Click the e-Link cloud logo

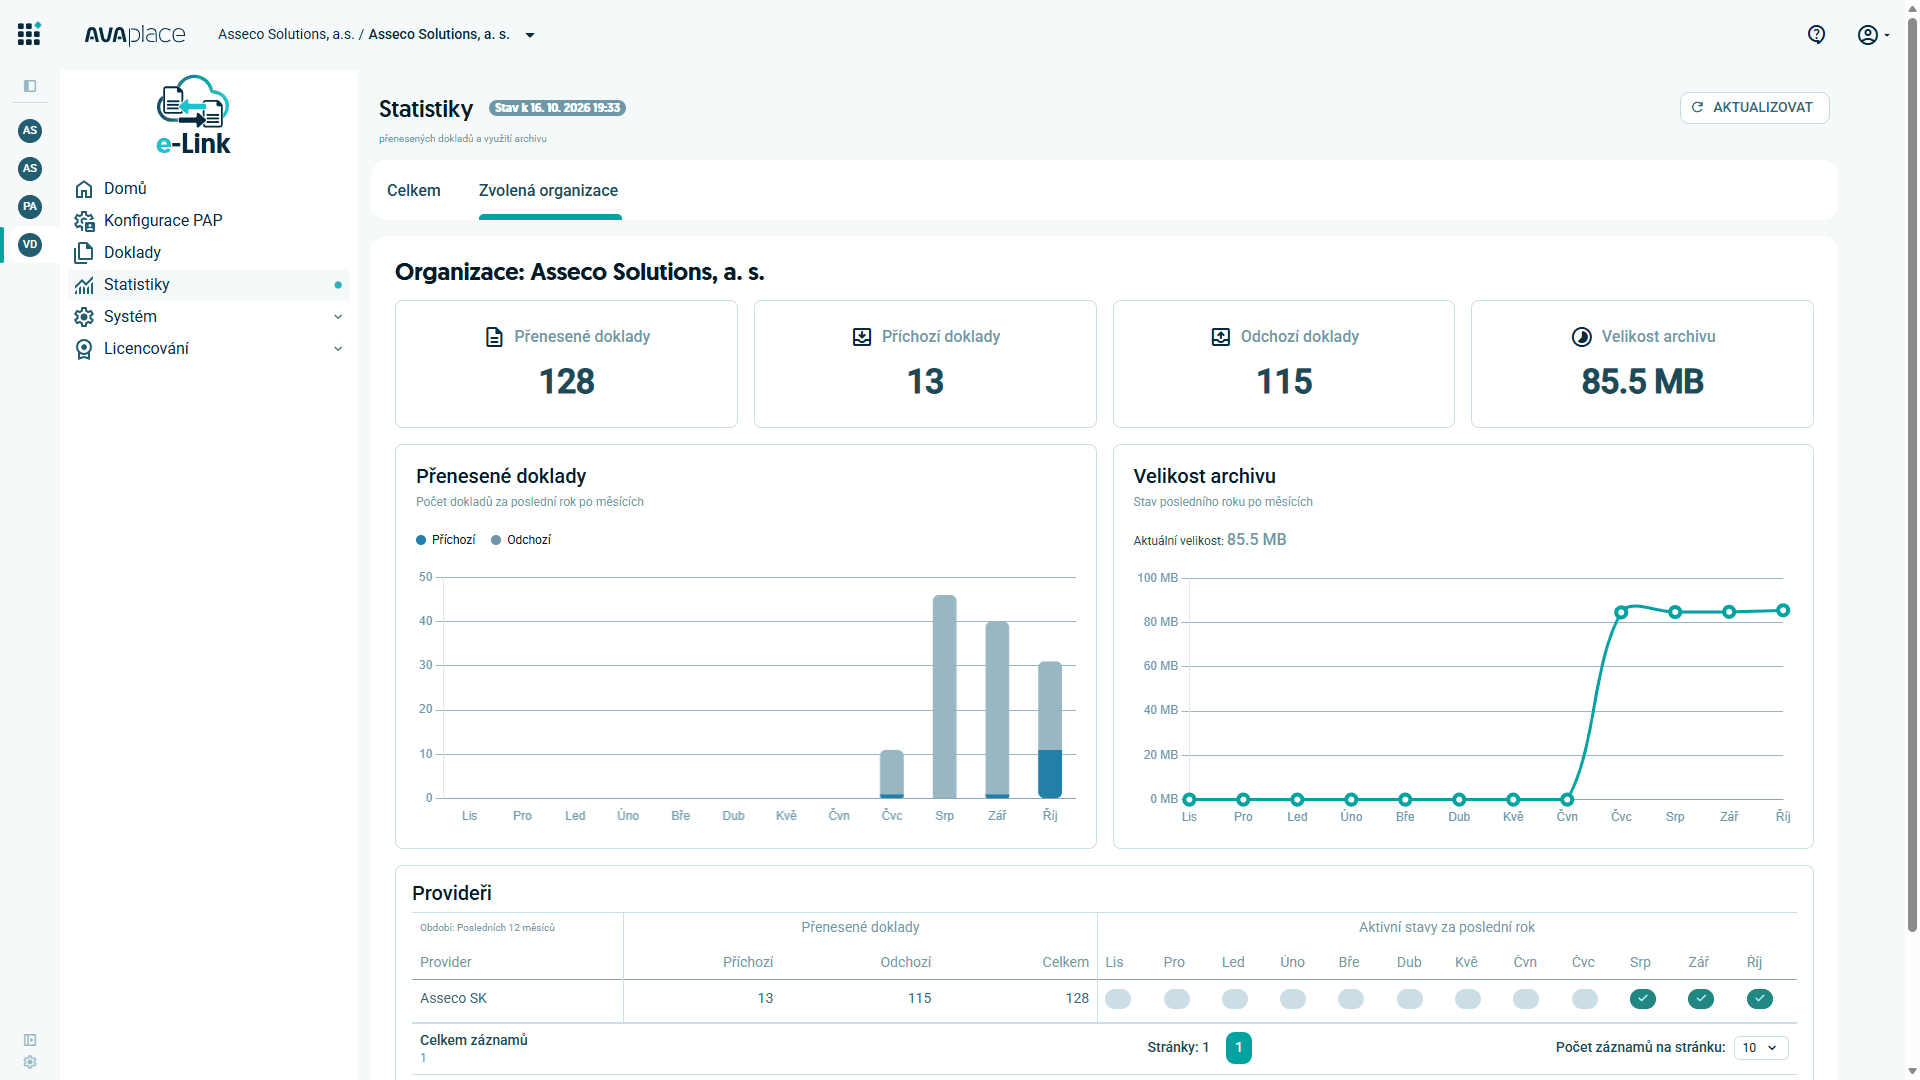tap(193, 115)
